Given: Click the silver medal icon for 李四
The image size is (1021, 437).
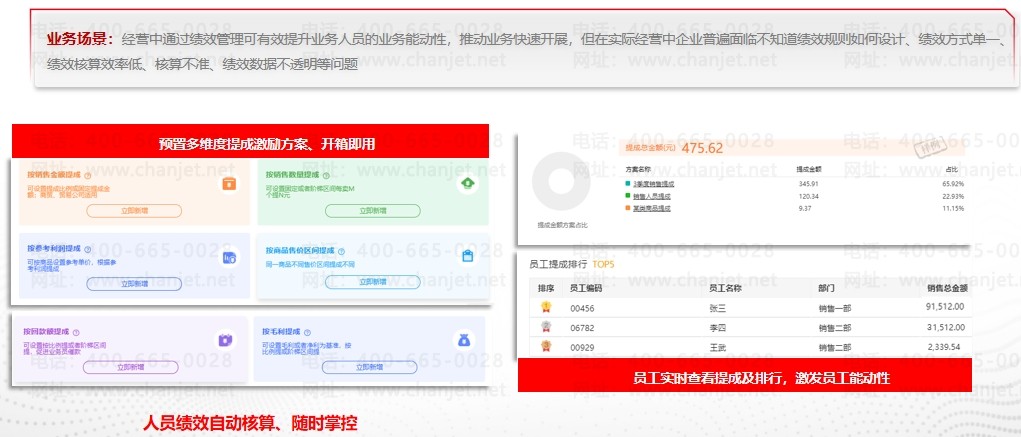Looking at the screenshot, I should (x=546, y=327).
